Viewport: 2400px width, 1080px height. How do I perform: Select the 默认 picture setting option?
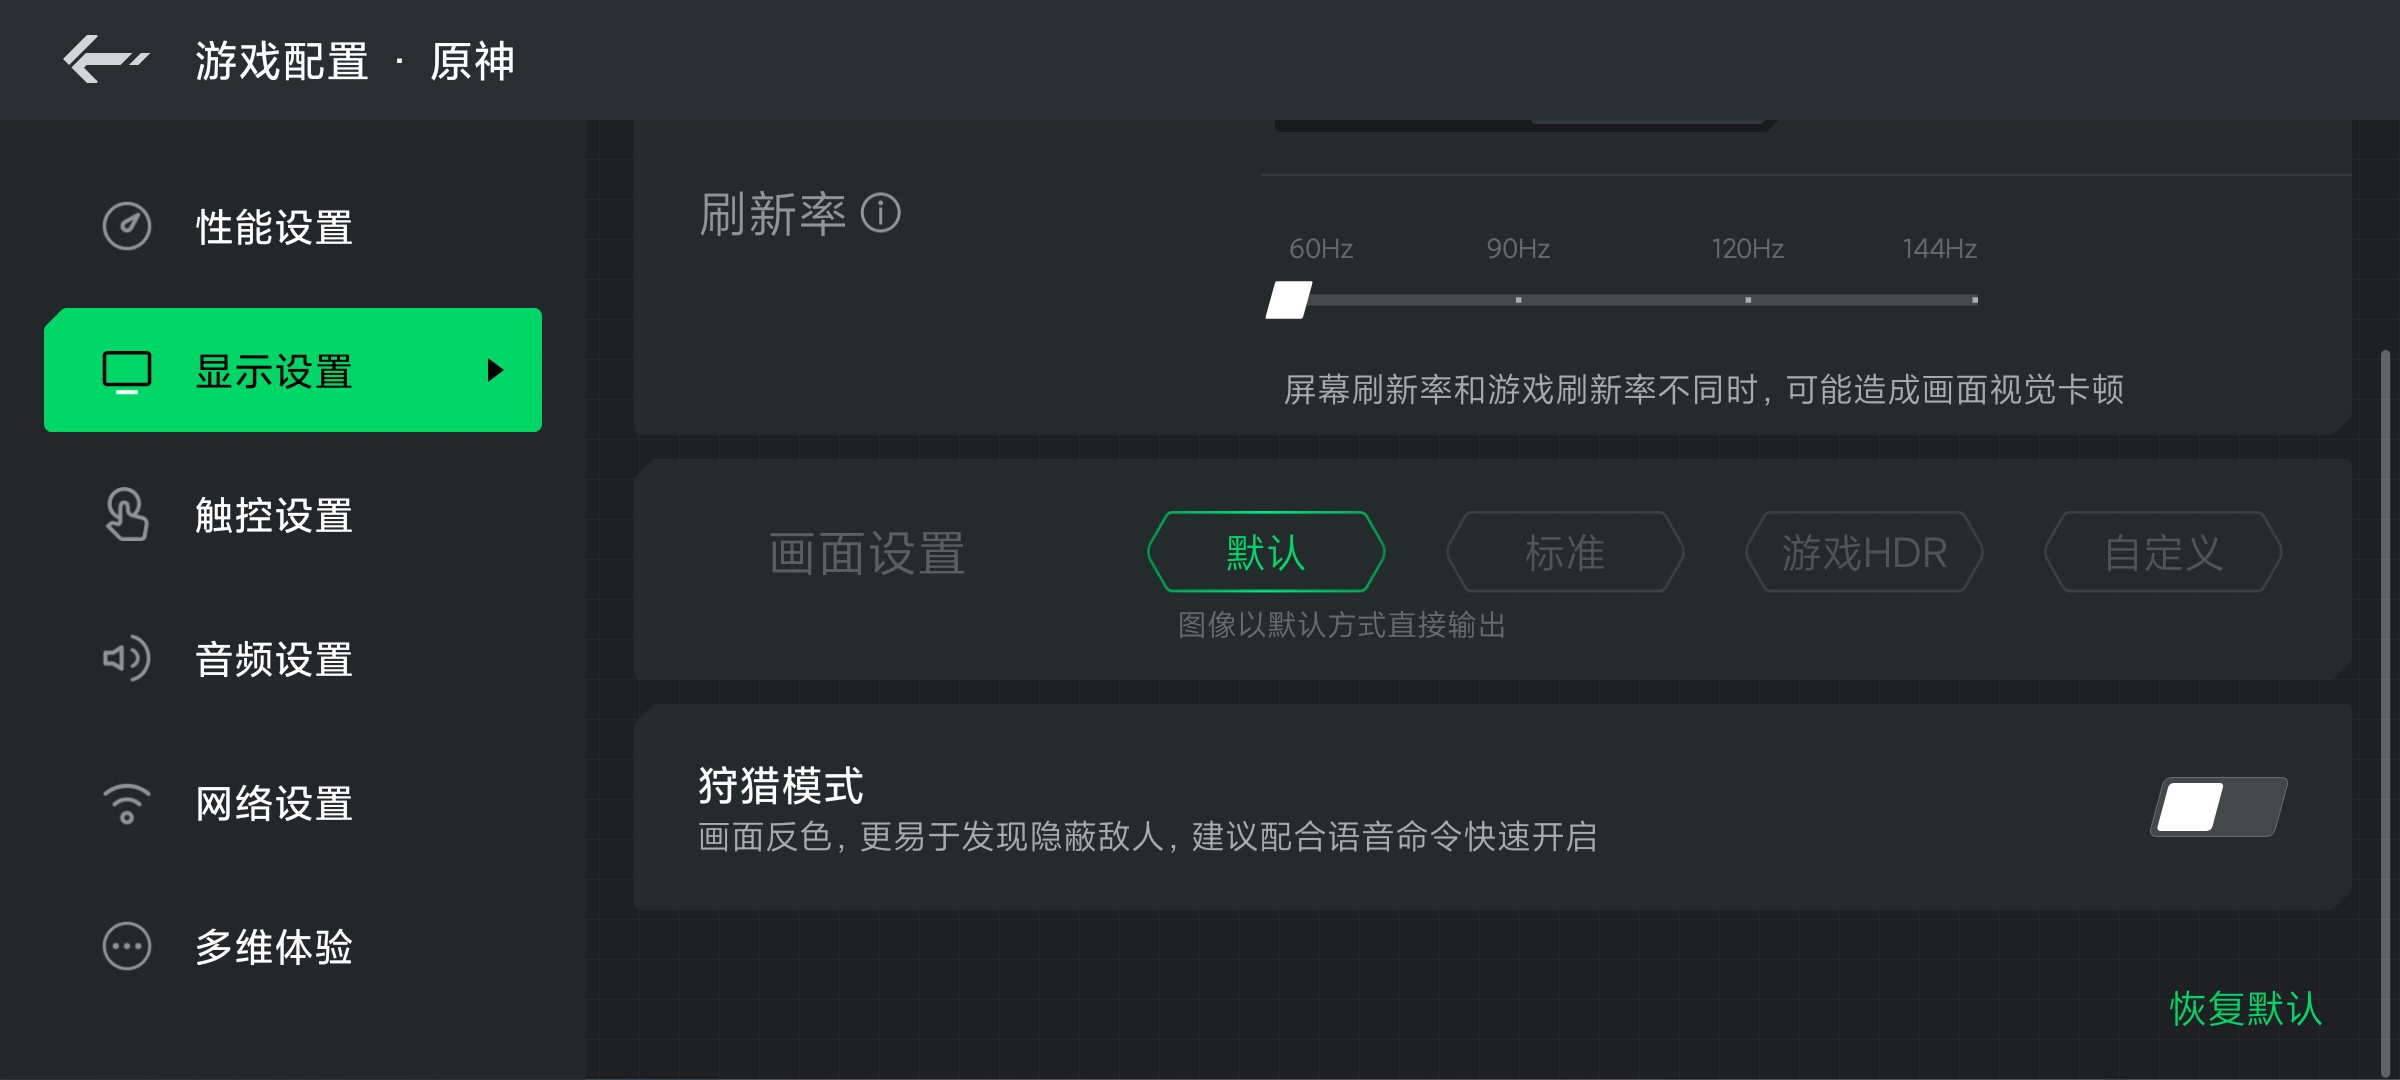1266,552
